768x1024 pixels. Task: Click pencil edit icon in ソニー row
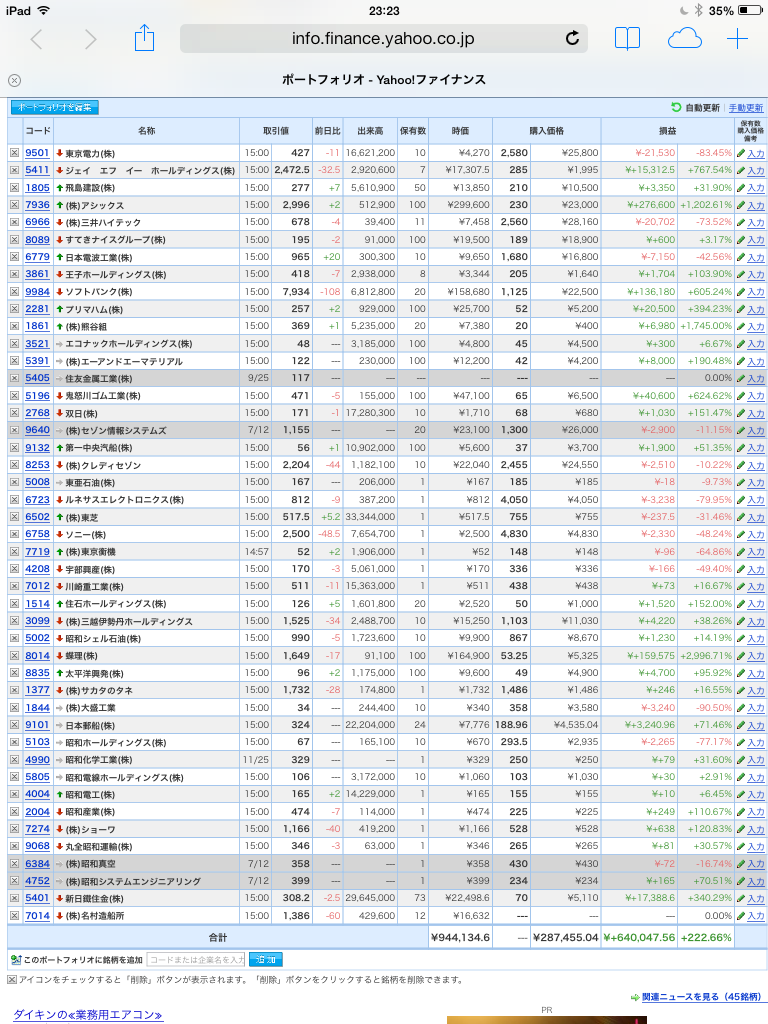[x=741, y=534]
